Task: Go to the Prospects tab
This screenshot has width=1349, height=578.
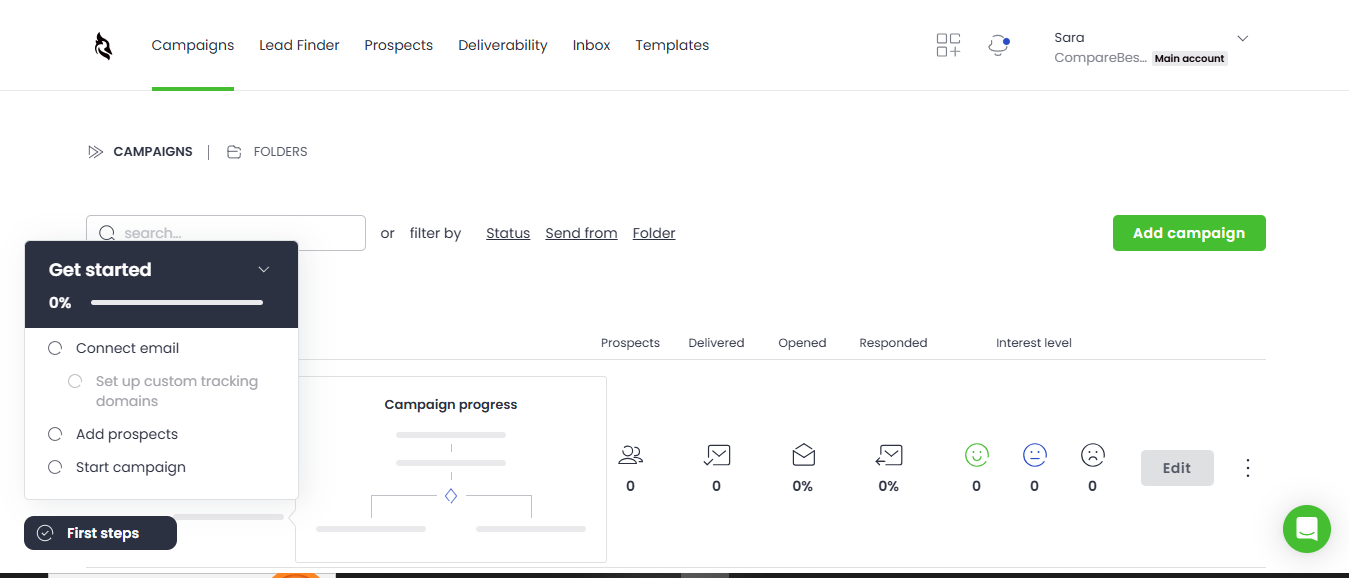Action: pyautogui.click(x=398, y=45)
